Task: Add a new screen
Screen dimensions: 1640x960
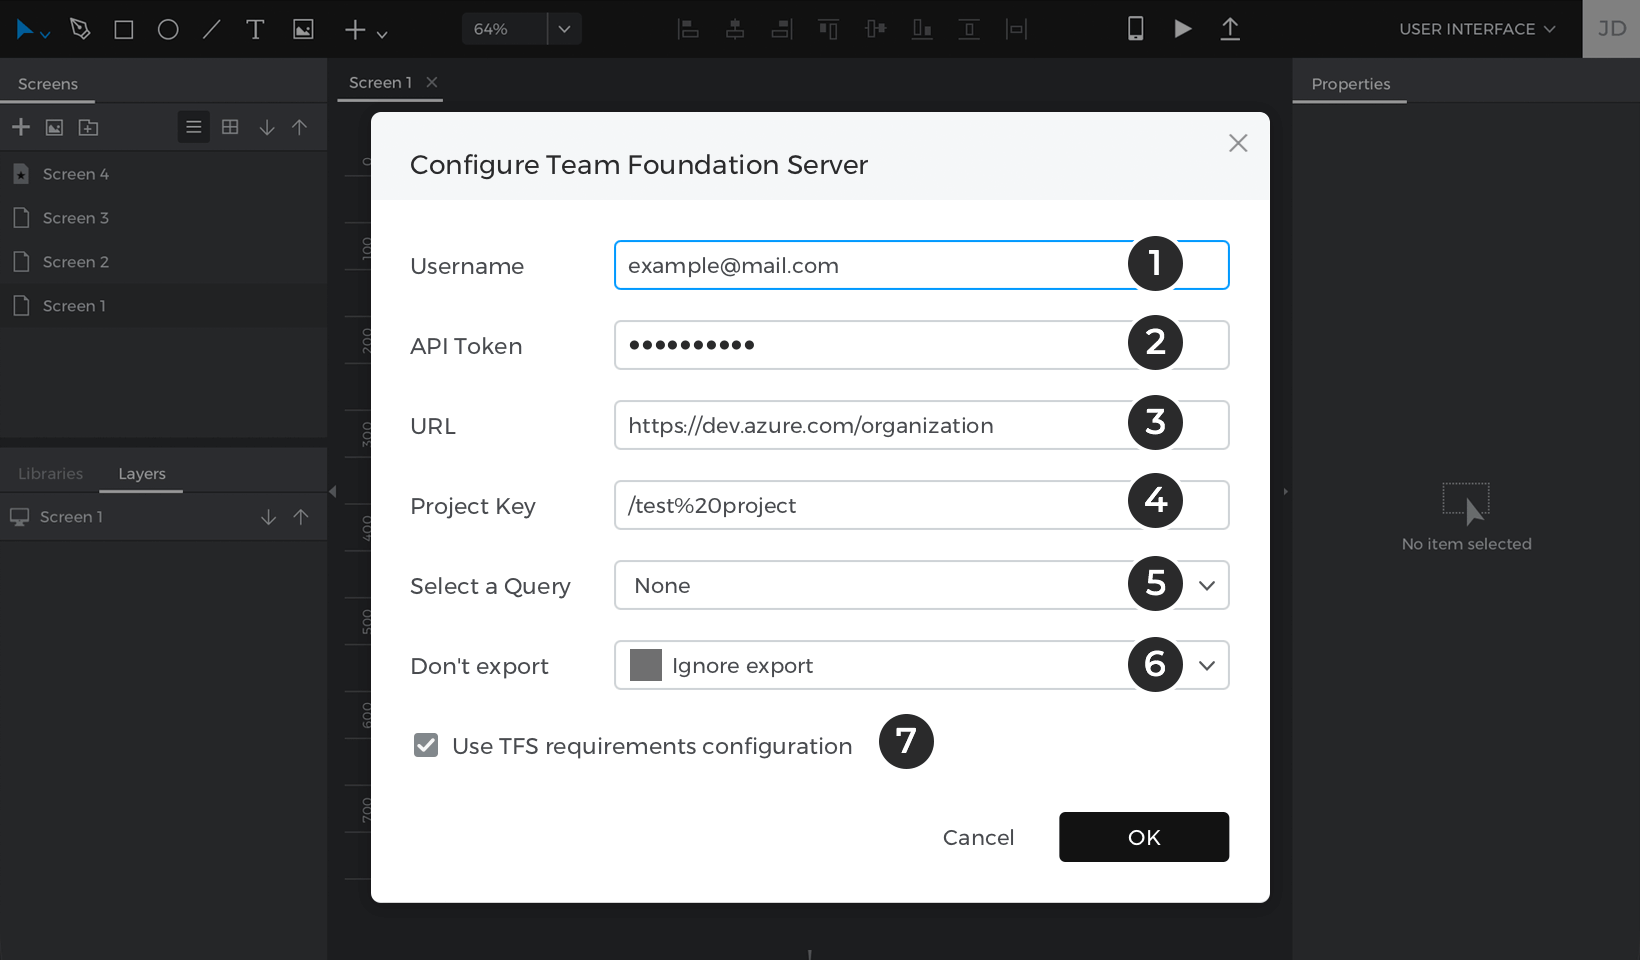Action: [21, 127]
